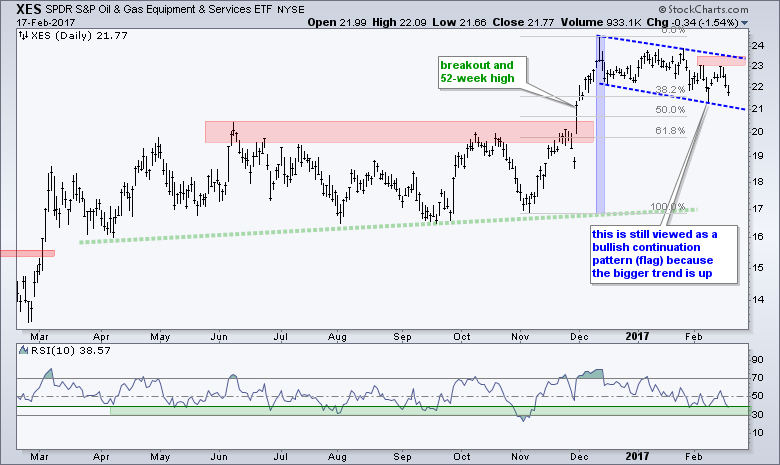Image resolution: width=780 pixels, height=465 pixels.
Task: Click the 50.0% Fibonacci retracement label
Action: click(x=670, y=109)
